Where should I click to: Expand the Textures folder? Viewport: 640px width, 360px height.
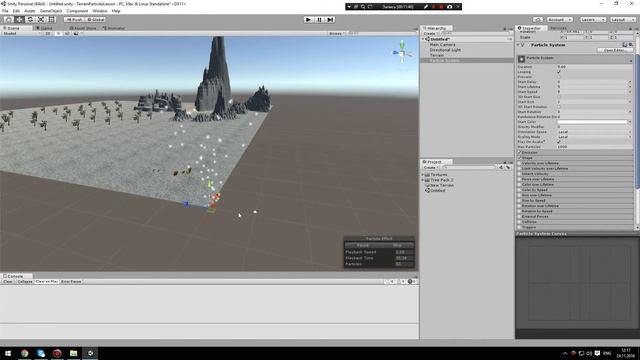coord(423,175)
